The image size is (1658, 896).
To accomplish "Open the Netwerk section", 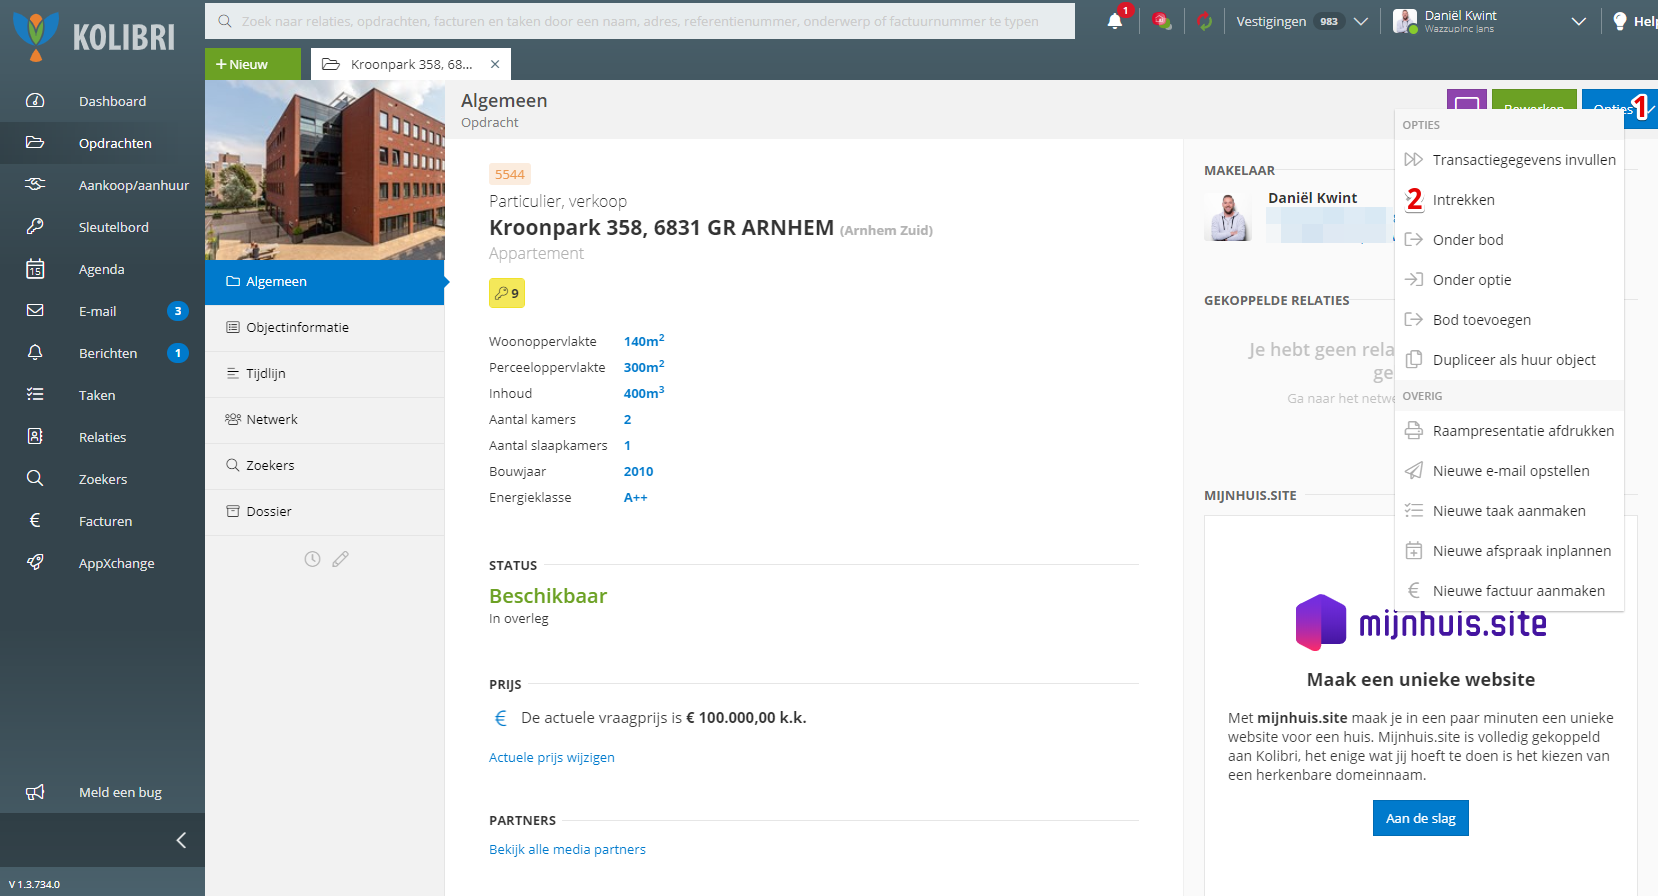I will pyautogui.click(x=325, y=420).
